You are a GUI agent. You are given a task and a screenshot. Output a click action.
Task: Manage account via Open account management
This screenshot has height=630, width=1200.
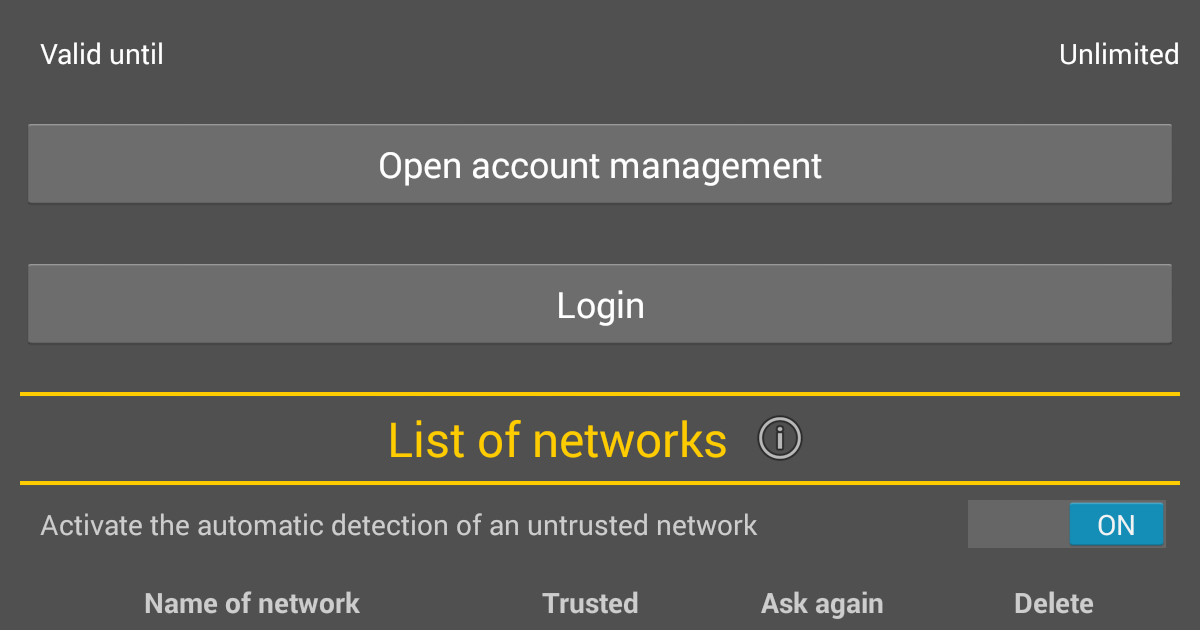[600, 164]
